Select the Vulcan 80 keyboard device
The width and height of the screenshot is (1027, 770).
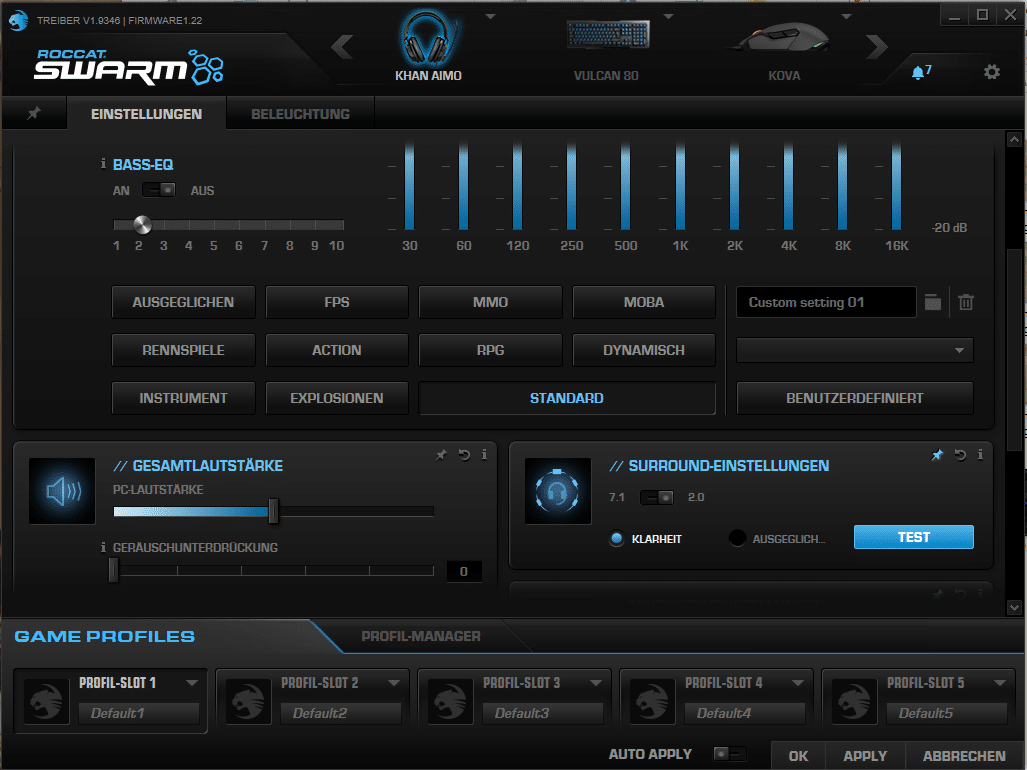click(x=606, y=51)
